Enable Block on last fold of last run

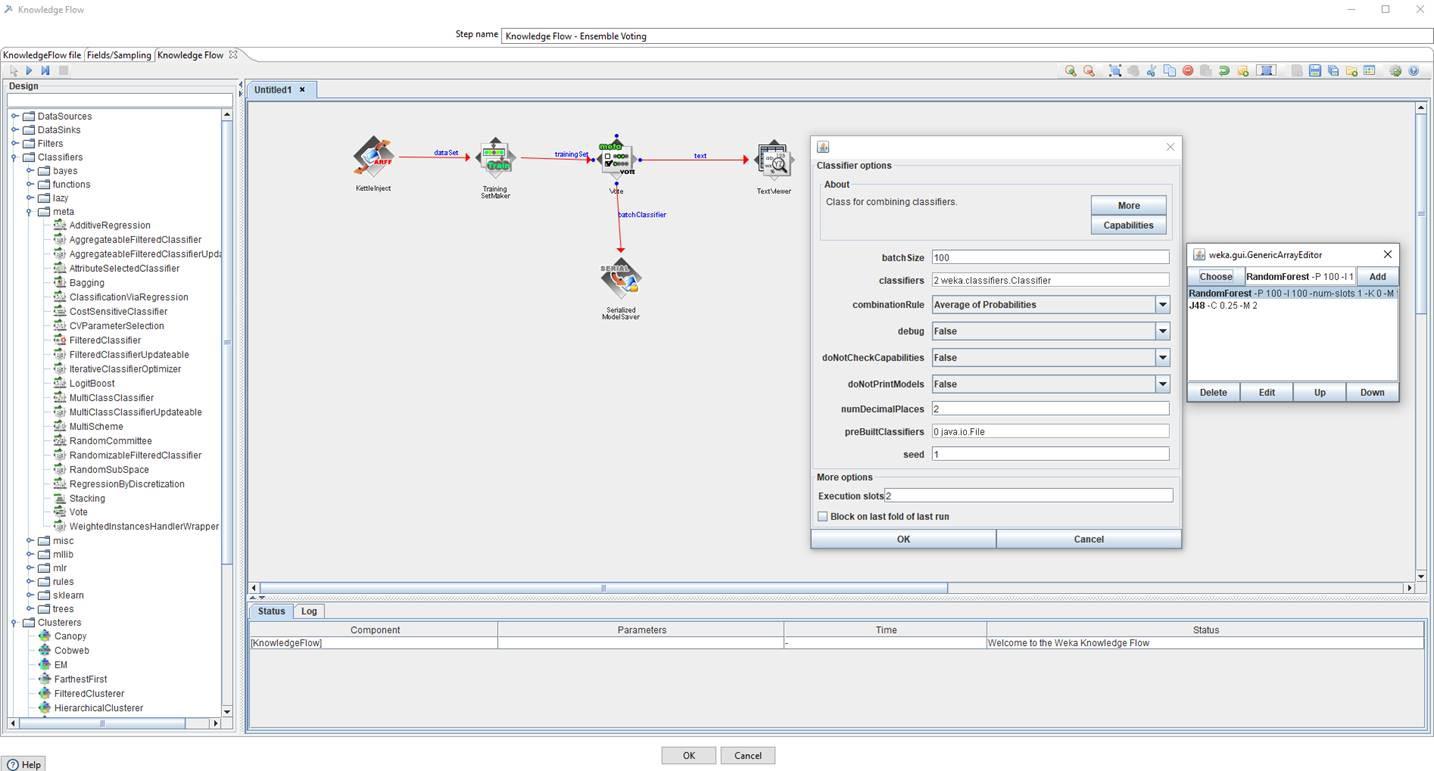pyautogui.click(x=822, y=516)
